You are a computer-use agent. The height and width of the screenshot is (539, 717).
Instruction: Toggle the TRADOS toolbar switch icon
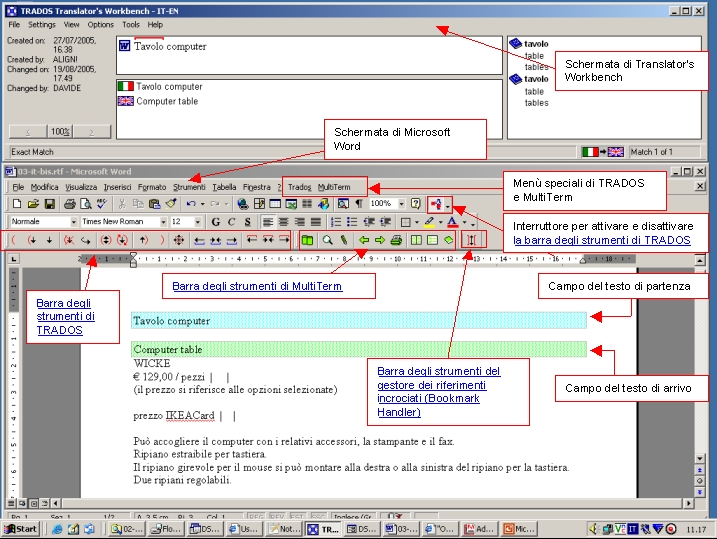(436, 205)
